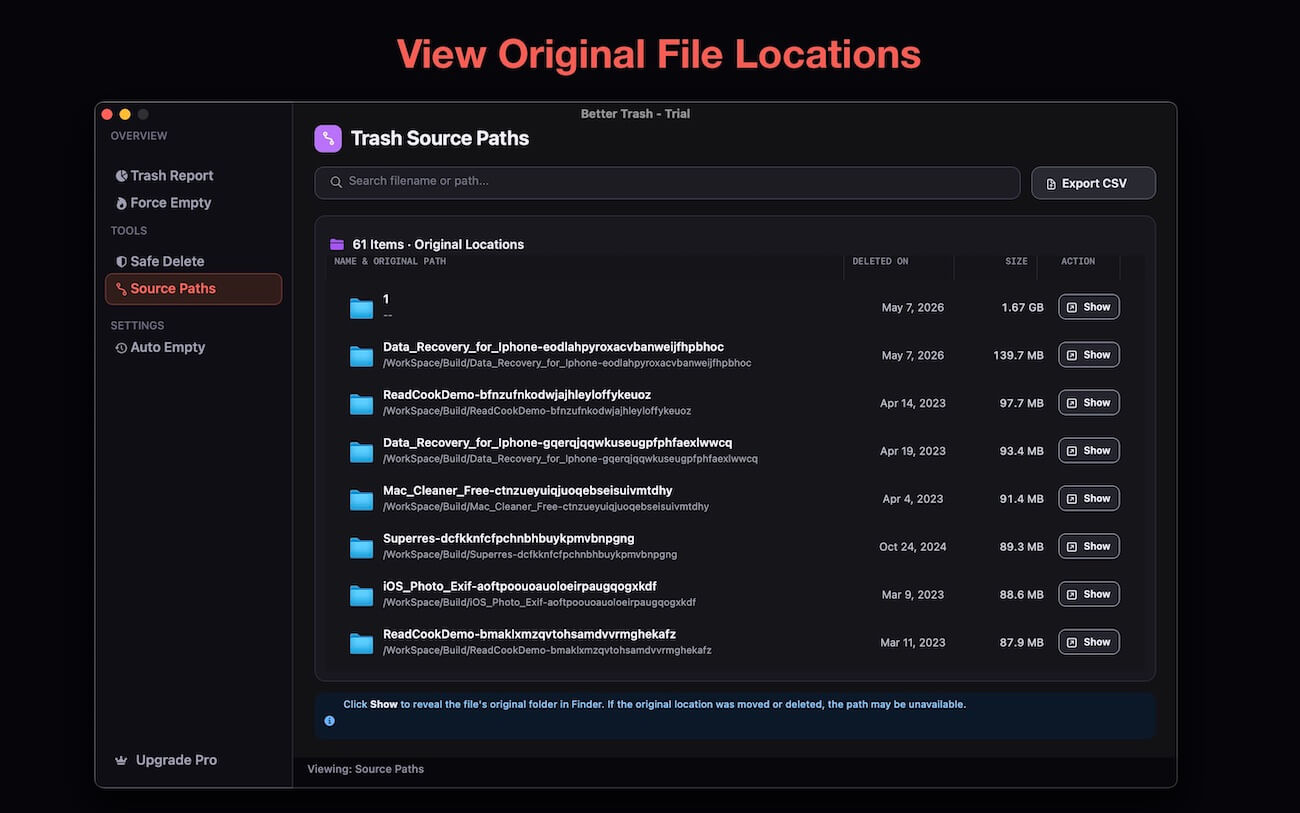Click the purple folder icon beside 61 Items
Screen dimensions: 1300x813
(337, 244)
